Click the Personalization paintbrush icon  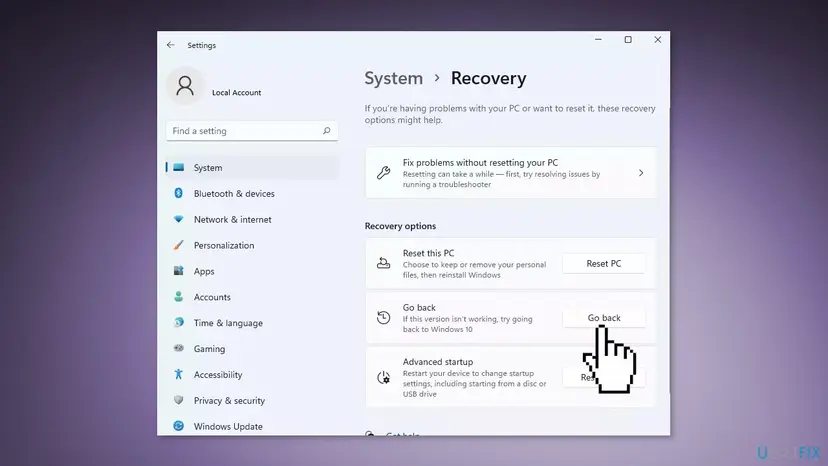point(178,245)
